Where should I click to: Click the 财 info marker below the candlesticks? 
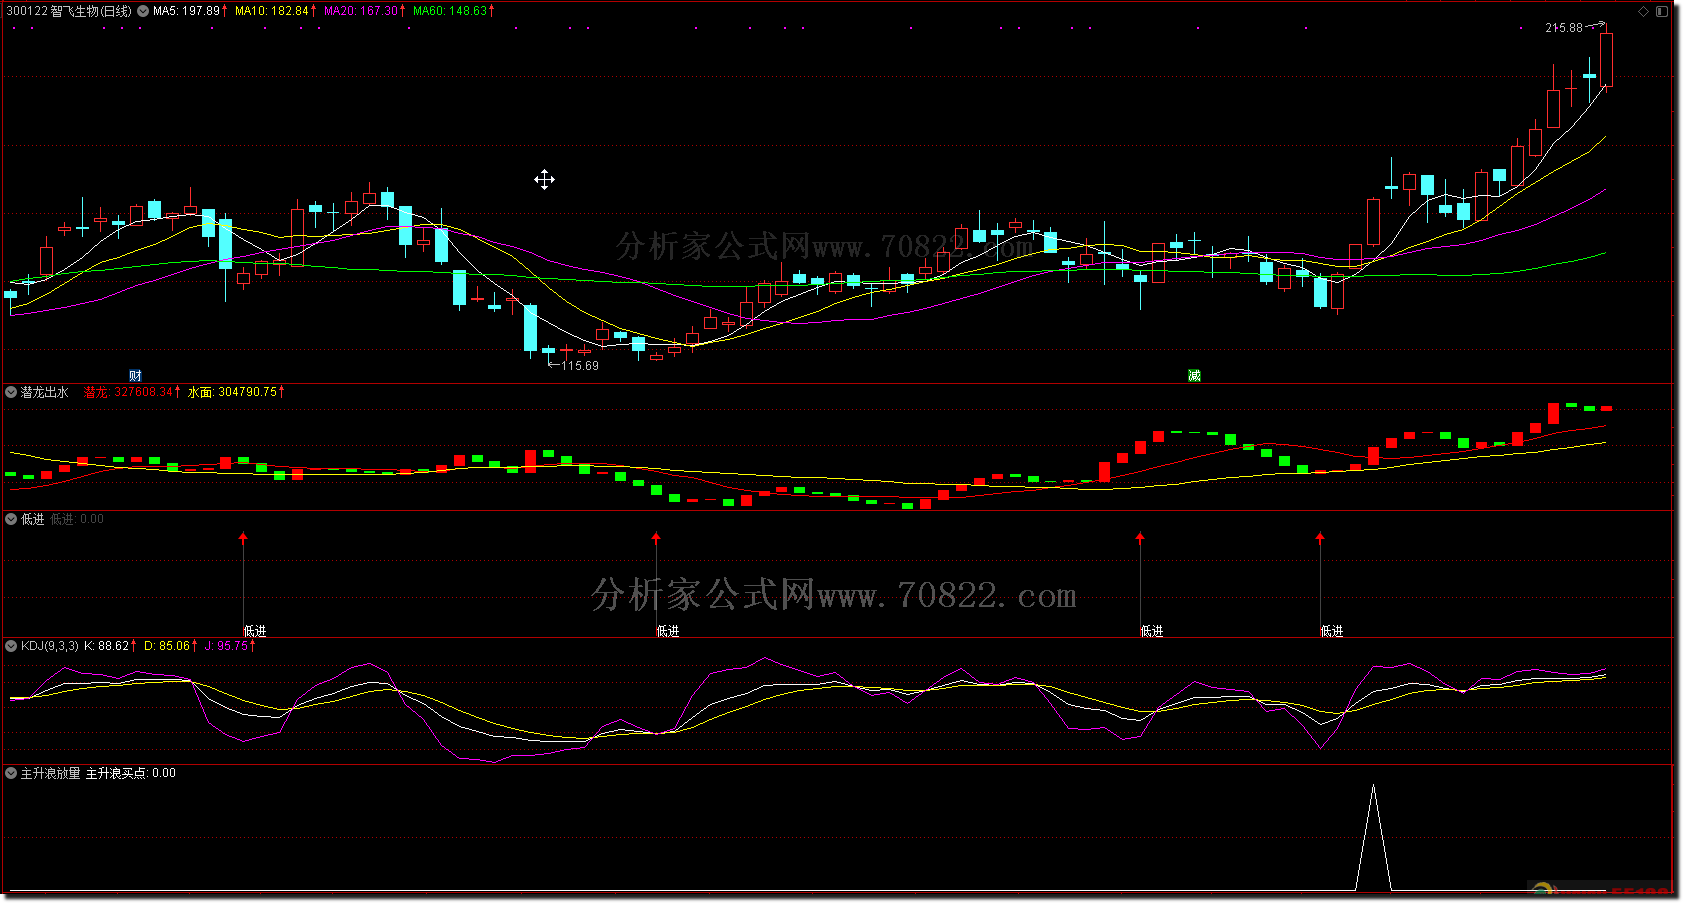click(x=136, y=376)
